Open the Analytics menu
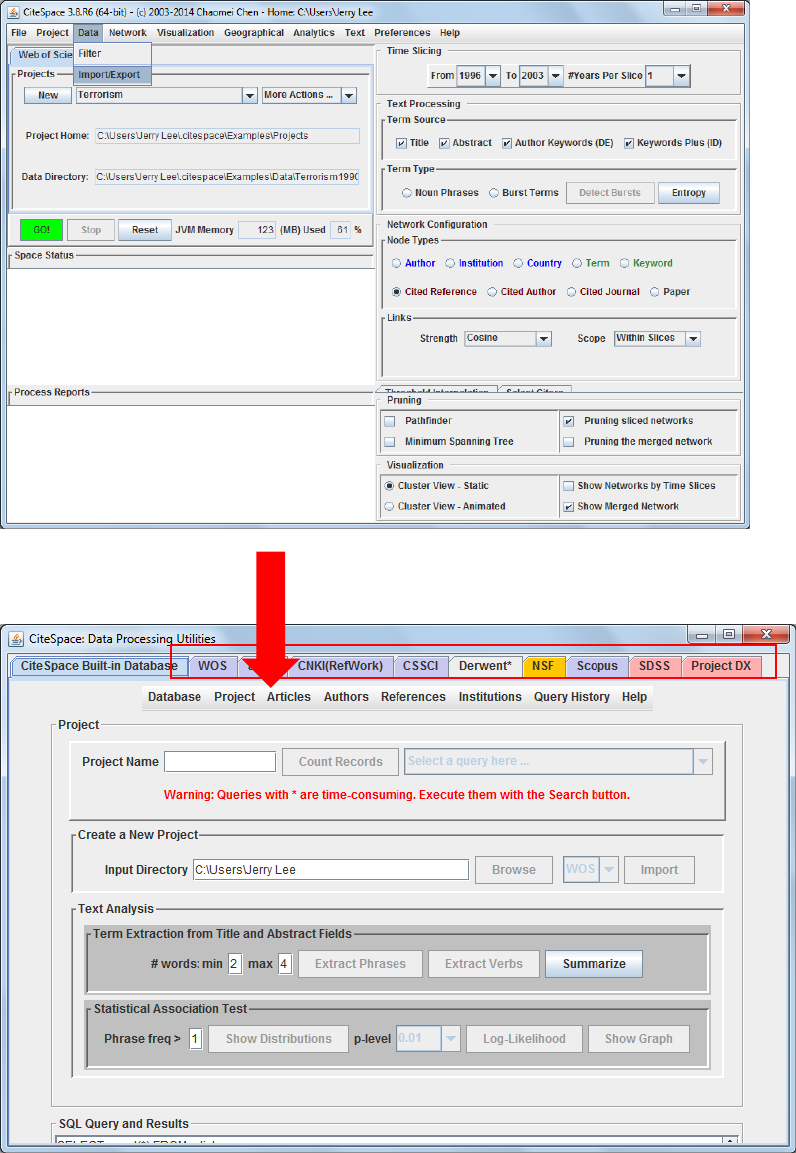Viewport: 796px width, 1153px height. tap(313, 32)
